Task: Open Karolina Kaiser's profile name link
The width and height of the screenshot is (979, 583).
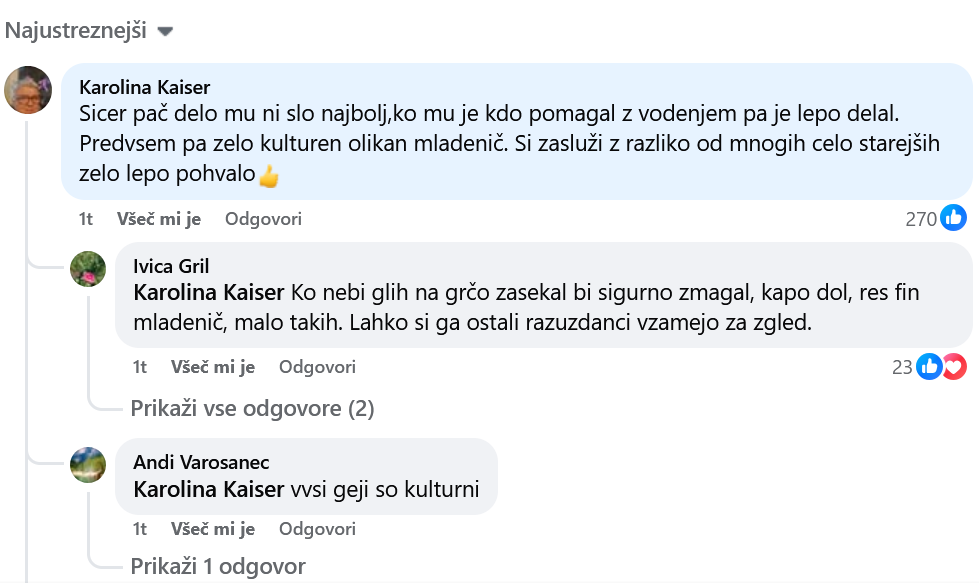Action: click(144, 87)
